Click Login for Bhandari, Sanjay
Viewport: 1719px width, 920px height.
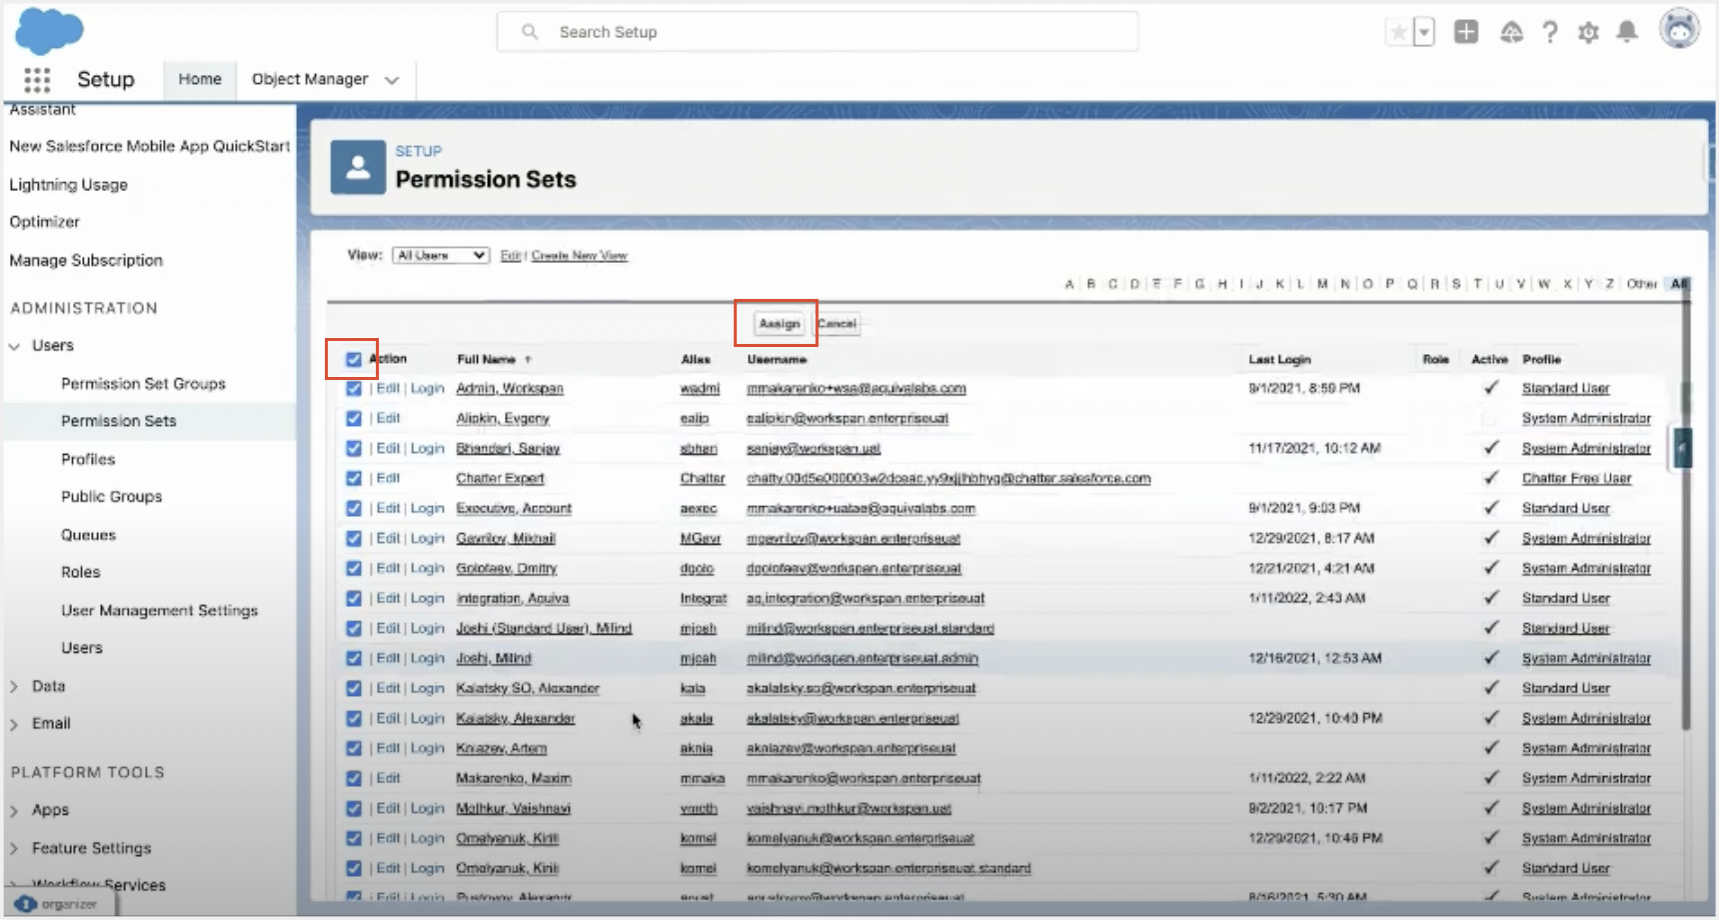point(427,448)
